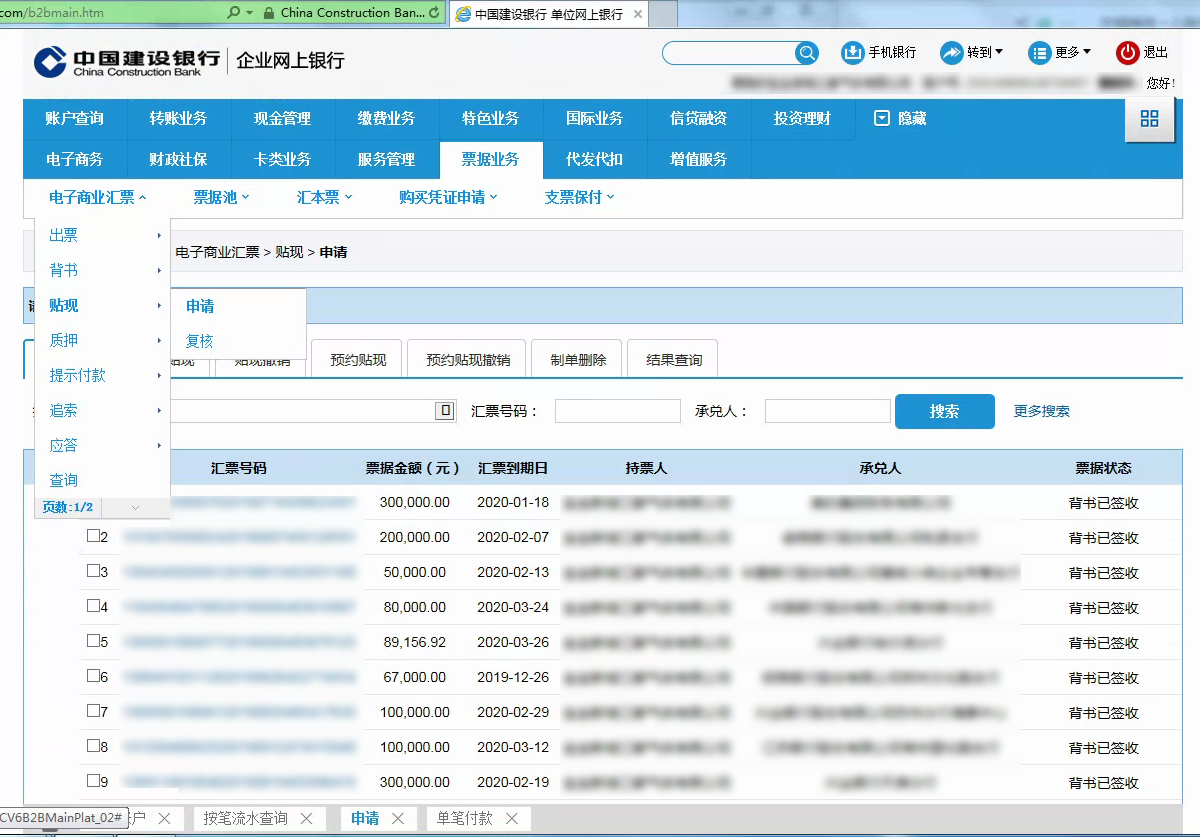Click the red 退出 power icon
The image size is (1200, 837).
click(1128, 52)
